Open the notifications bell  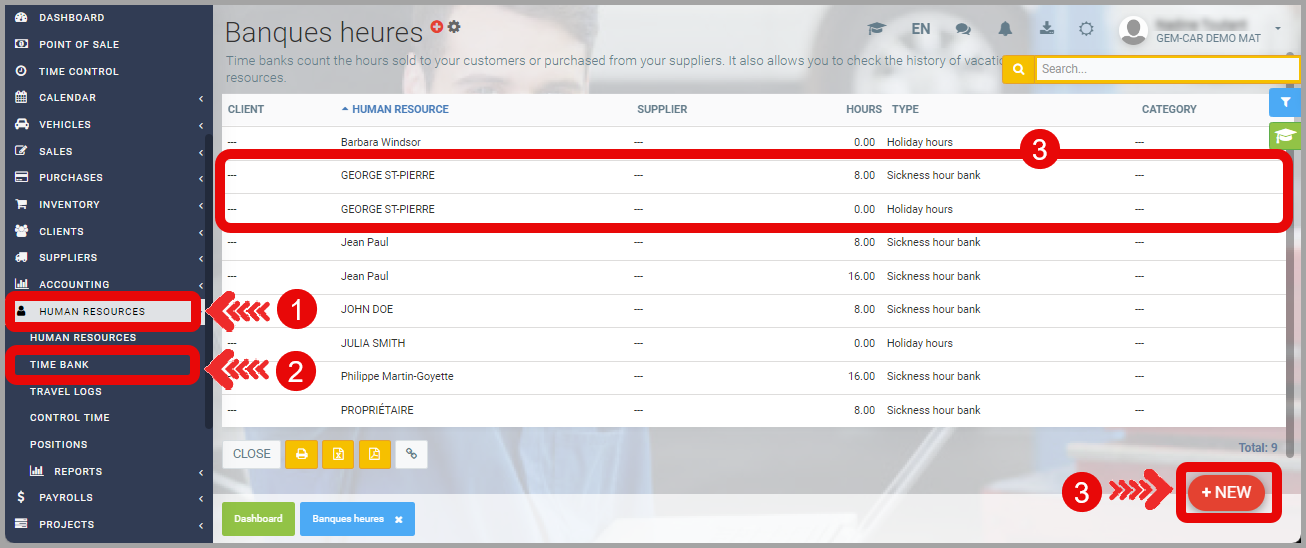point(1005,29)
